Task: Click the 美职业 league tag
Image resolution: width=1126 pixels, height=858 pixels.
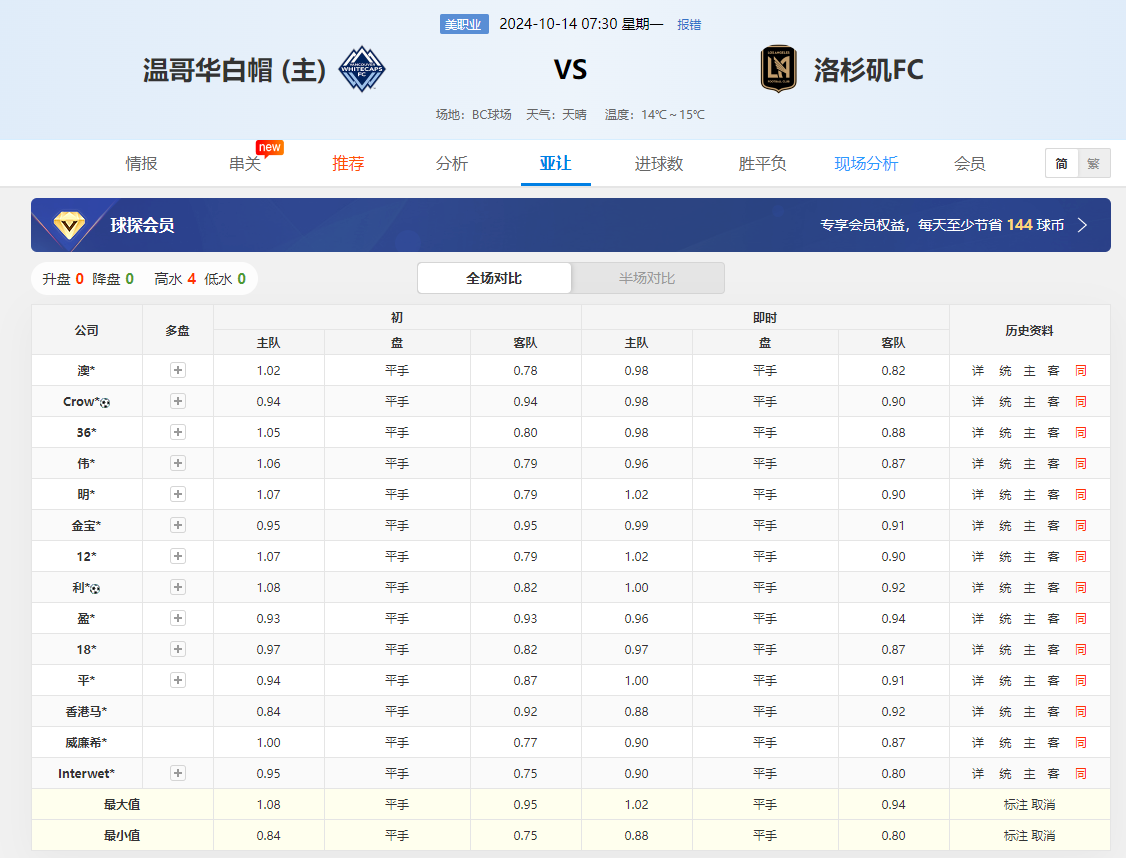Action: tap(464, 24)
